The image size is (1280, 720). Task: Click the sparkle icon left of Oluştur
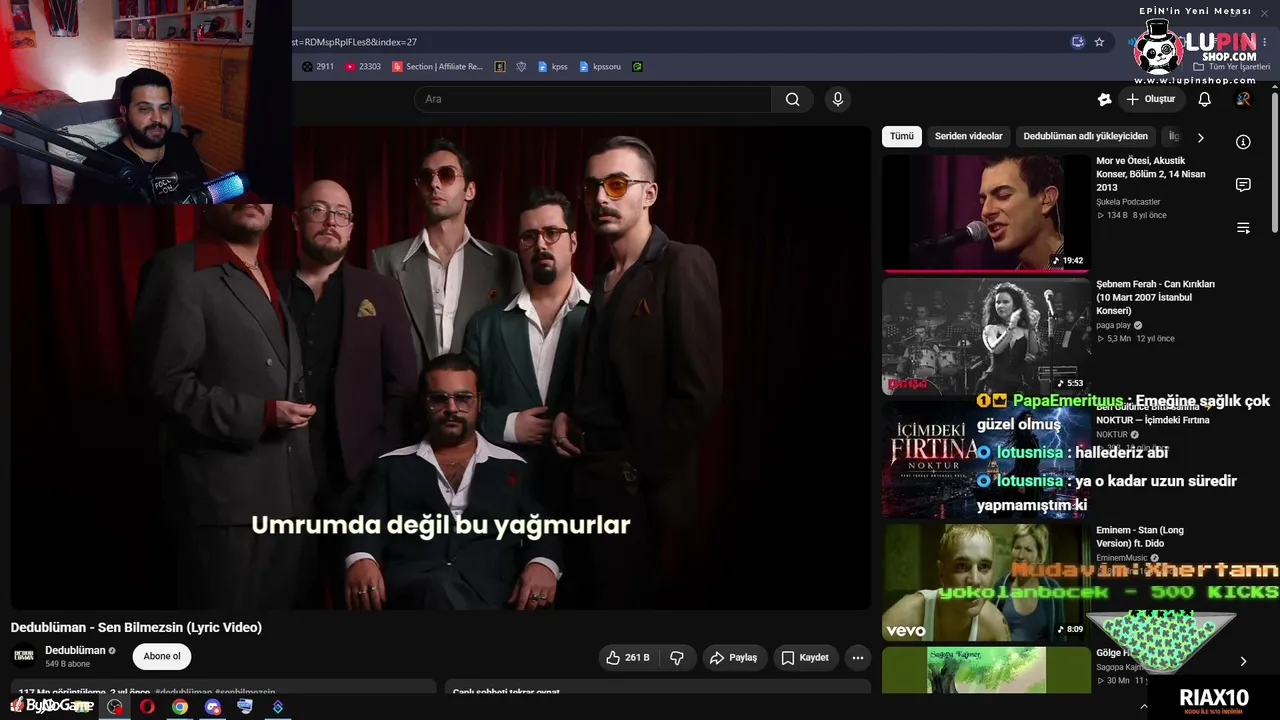pyautogui.click(x=1104, y=99)
